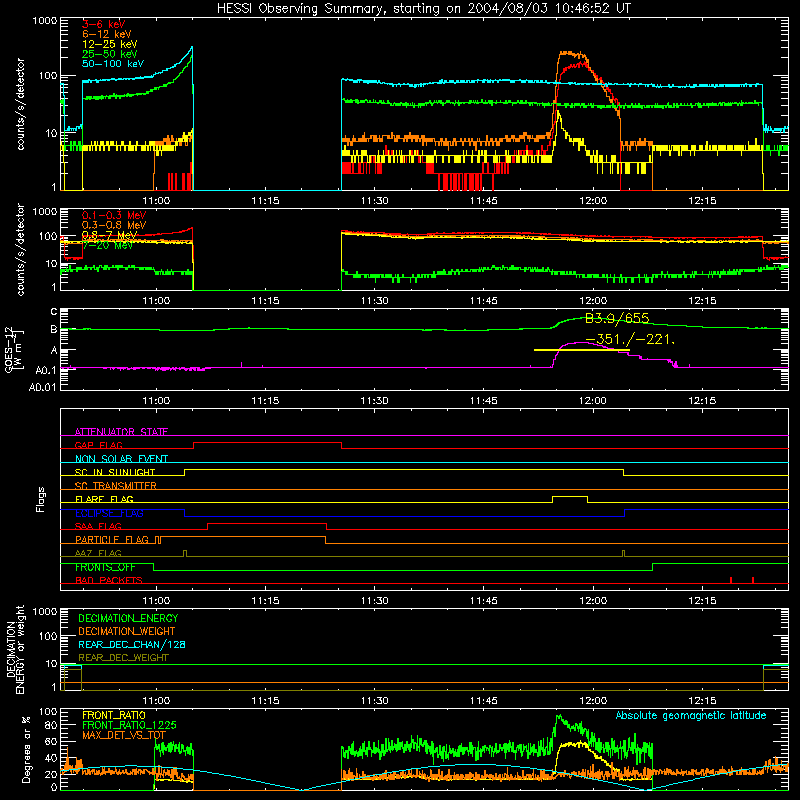Click the yellow flare duration bar in GOES panel
The width and height of the screenshot is (800, 800).
582,350
